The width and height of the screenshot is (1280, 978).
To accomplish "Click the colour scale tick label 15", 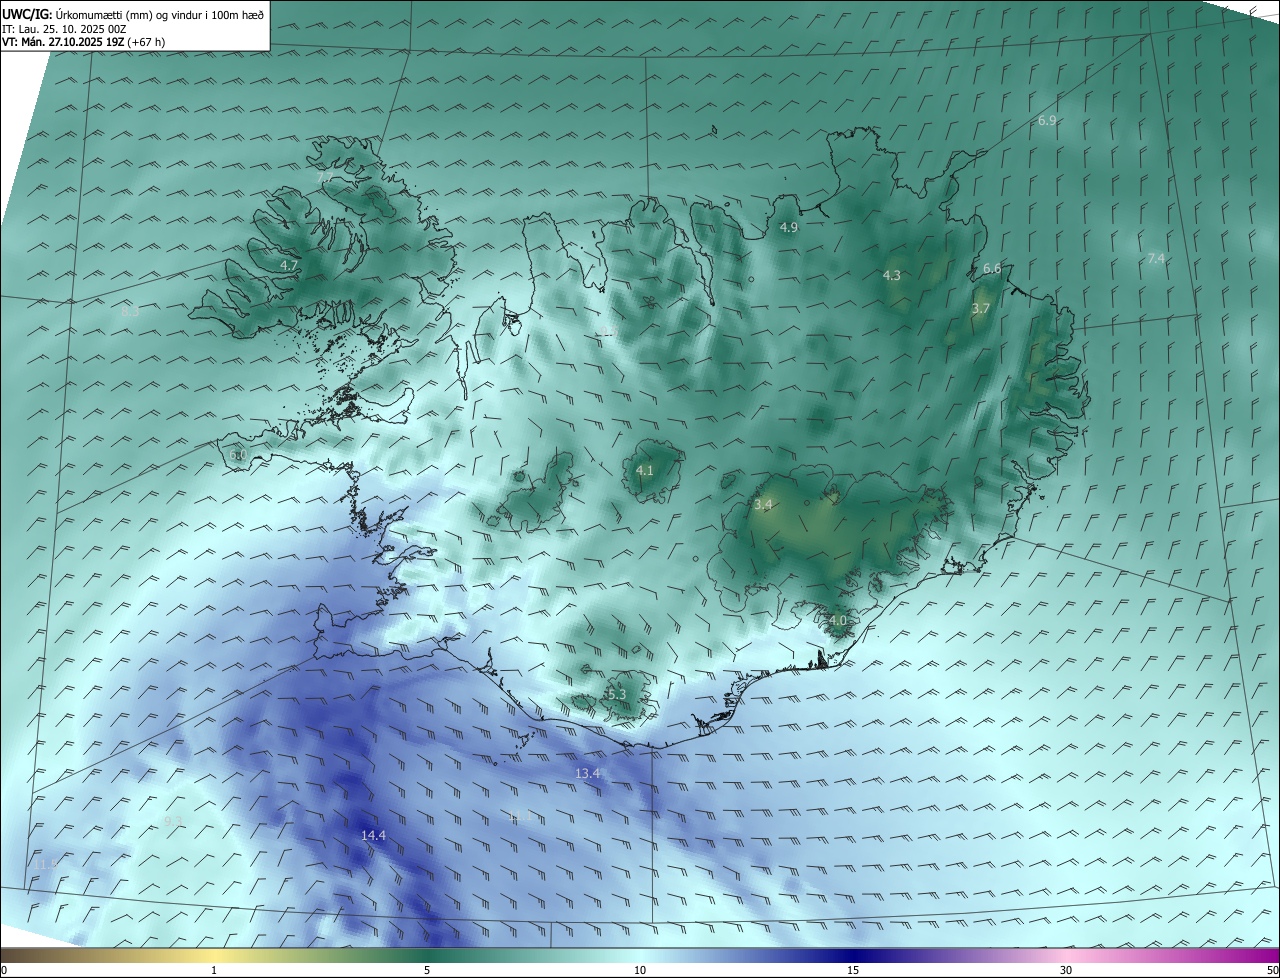I will pyautogui.click(x=853, y=970).
